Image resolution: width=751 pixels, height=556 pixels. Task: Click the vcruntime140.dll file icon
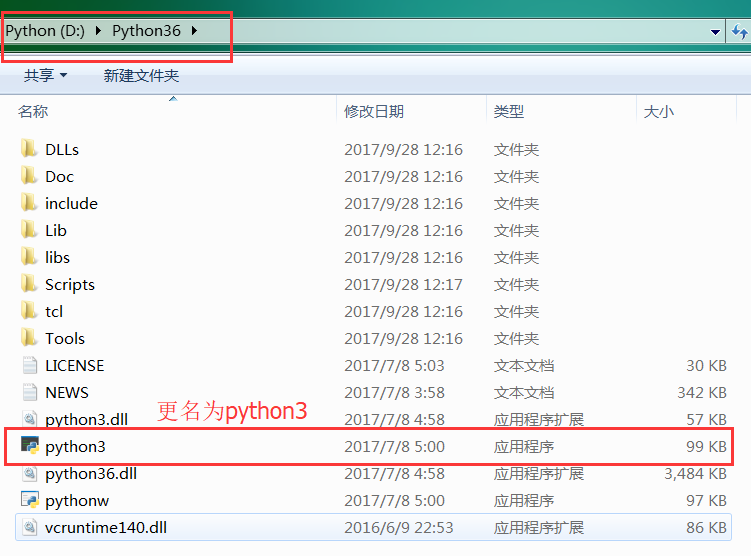(x=30, y=527)
